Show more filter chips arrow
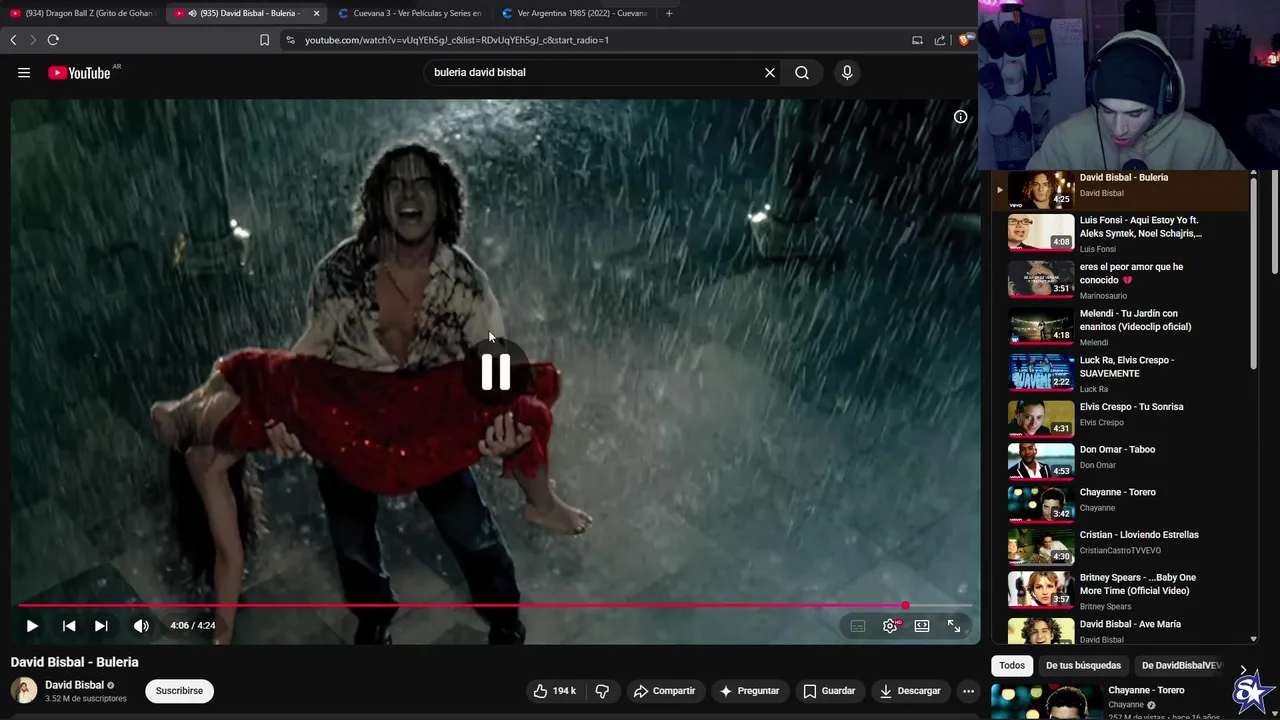 [1243, 668]
